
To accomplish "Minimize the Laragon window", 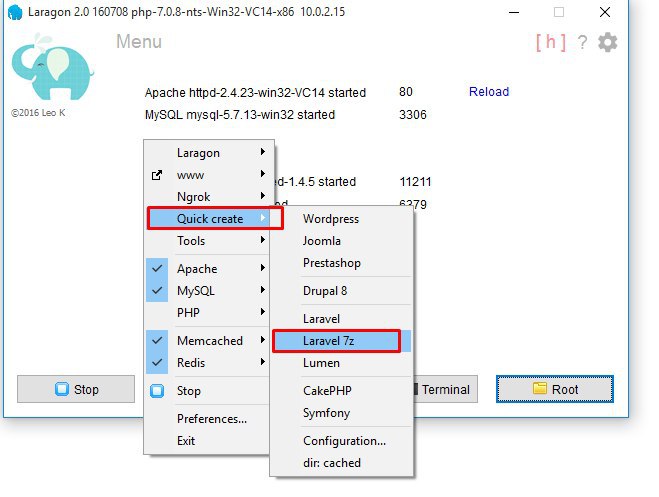I will click(x=514, y=12).
